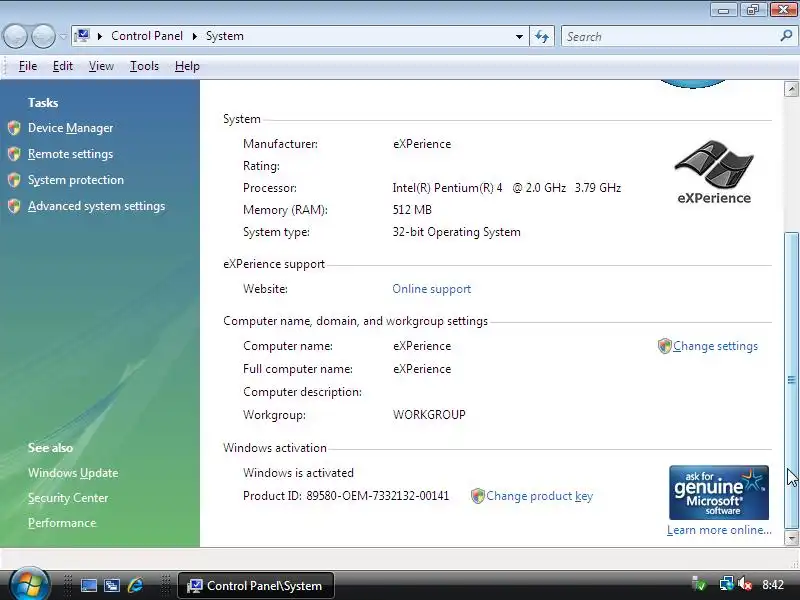The height and width of the screenshot is (600, 800).
Task: Click Switch between windows Quick Launch icon
Action: (112, 586)
